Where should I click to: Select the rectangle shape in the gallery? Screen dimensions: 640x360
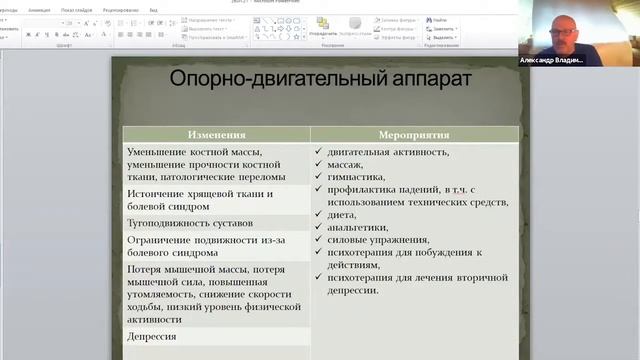280,21
